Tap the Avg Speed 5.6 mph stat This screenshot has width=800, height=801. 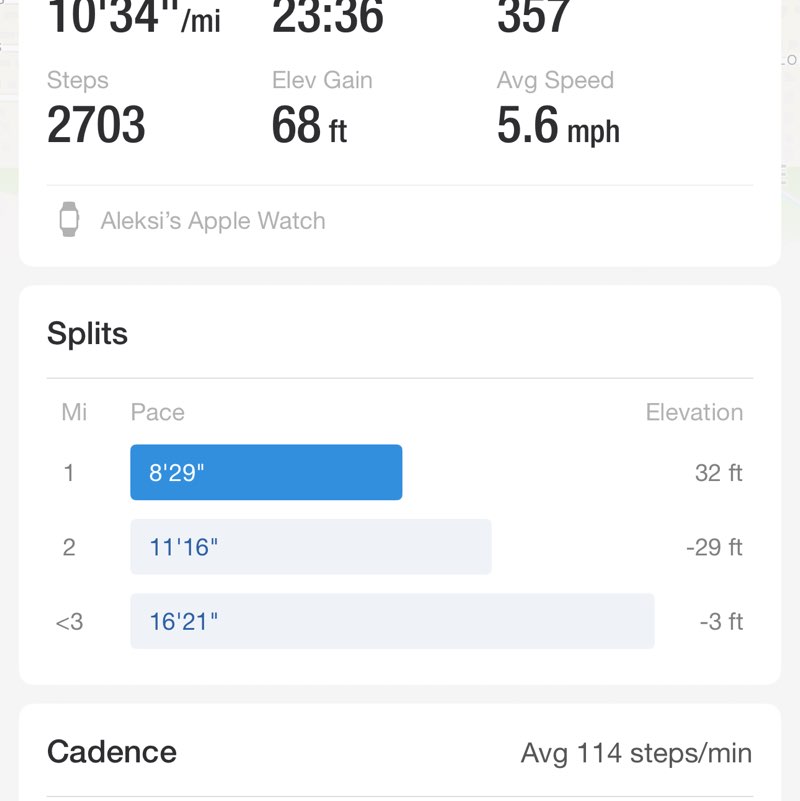click(558, 125)
